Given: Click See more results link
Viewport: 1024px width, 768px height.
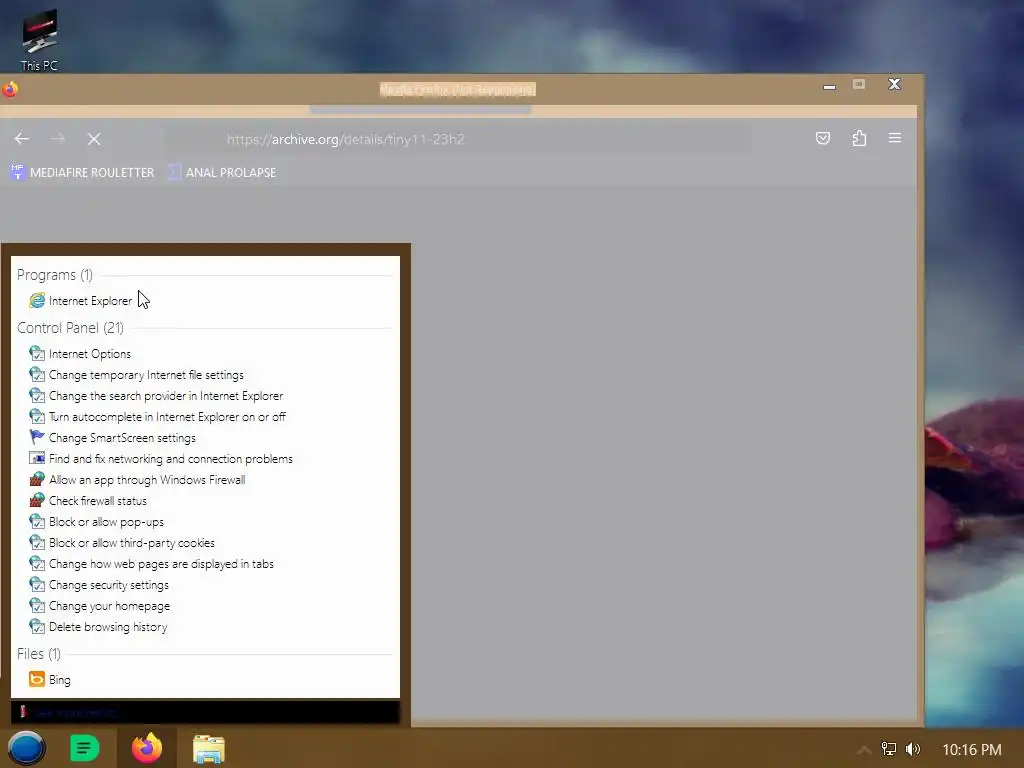Looking at the screenshot, I should [x=75, y=712].
